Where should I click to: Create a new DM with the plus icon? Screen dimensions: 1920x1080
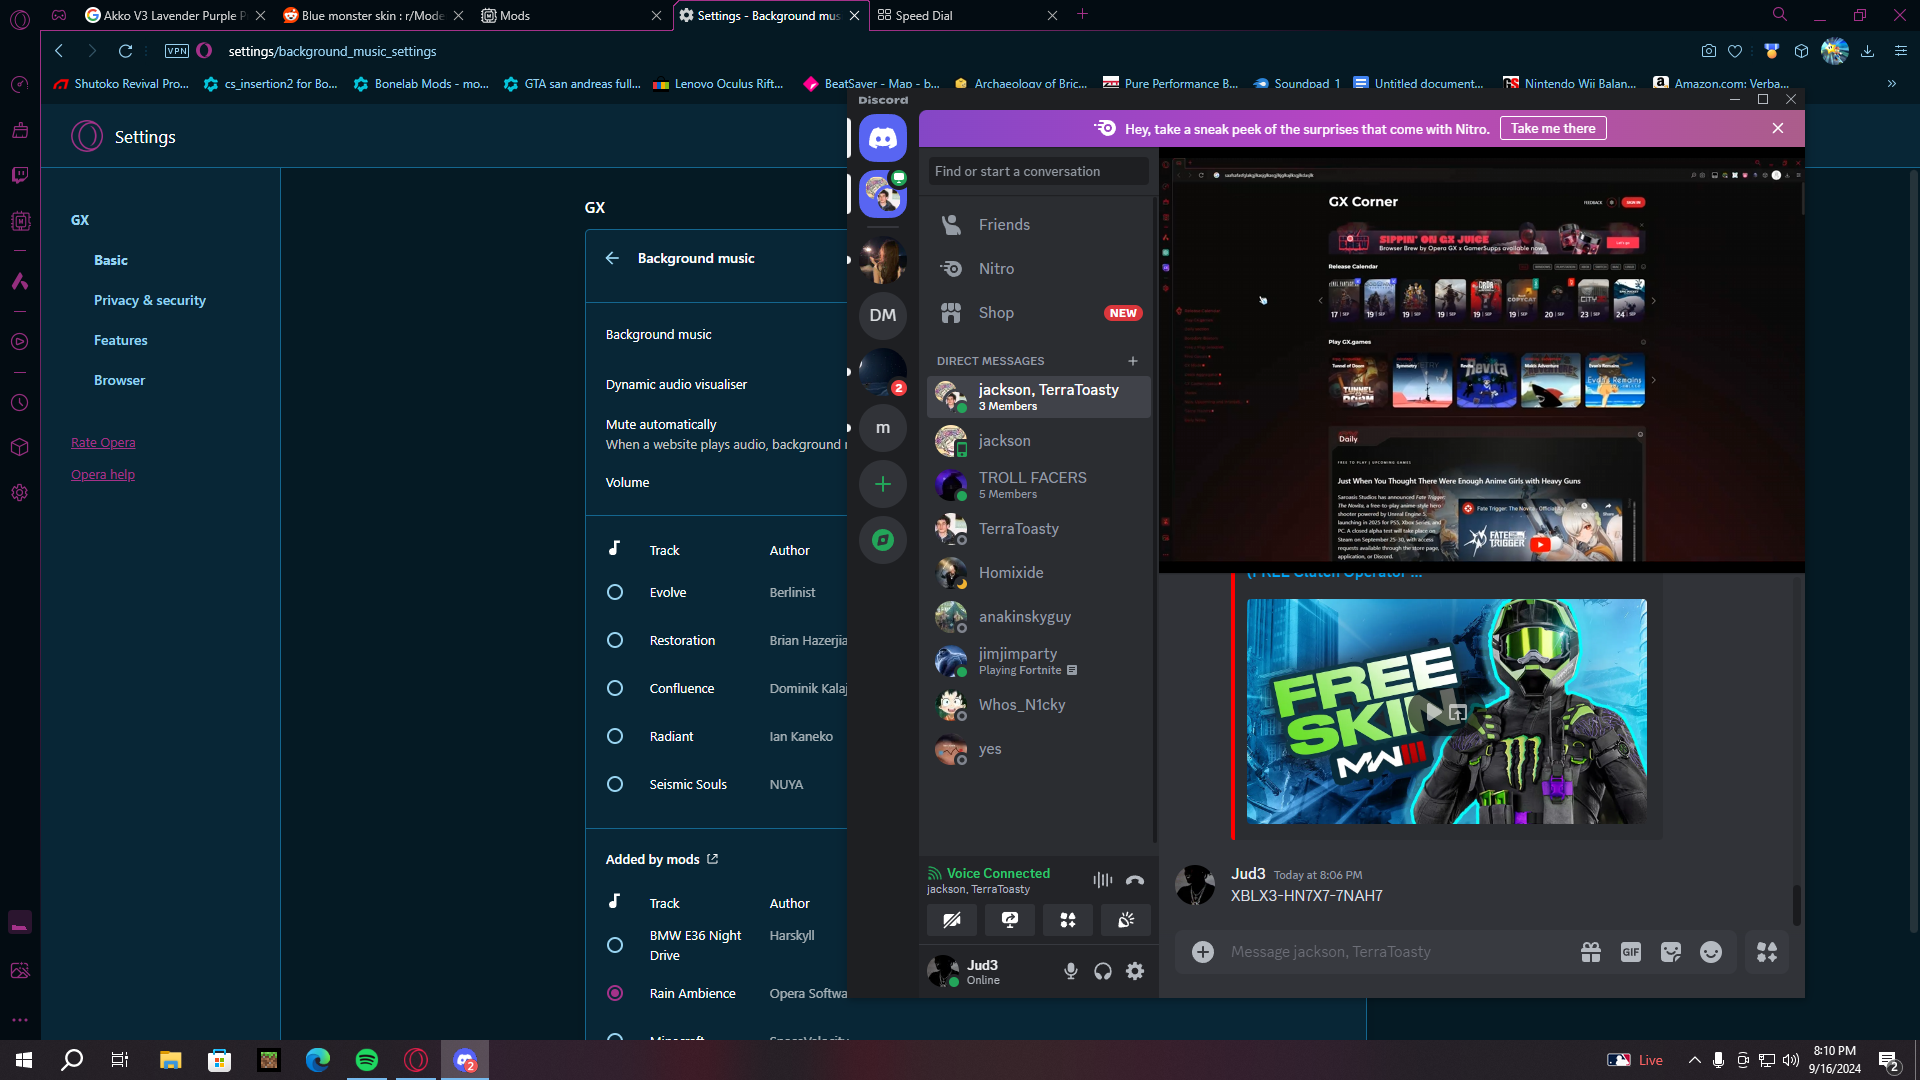tap(1133, 361)
